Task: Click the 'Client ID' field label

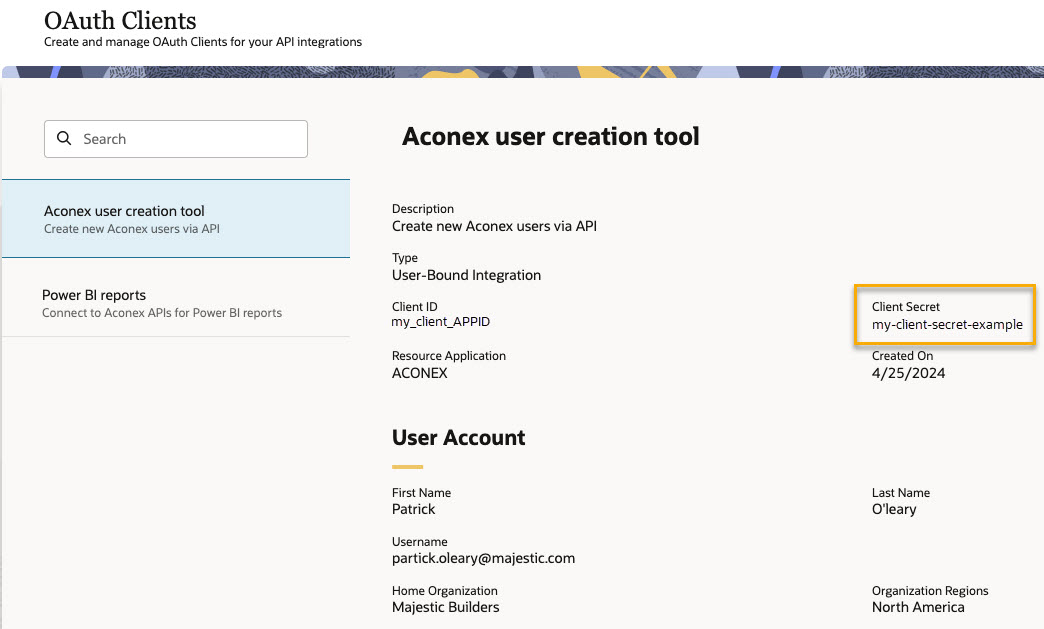Action: point(414,306)
